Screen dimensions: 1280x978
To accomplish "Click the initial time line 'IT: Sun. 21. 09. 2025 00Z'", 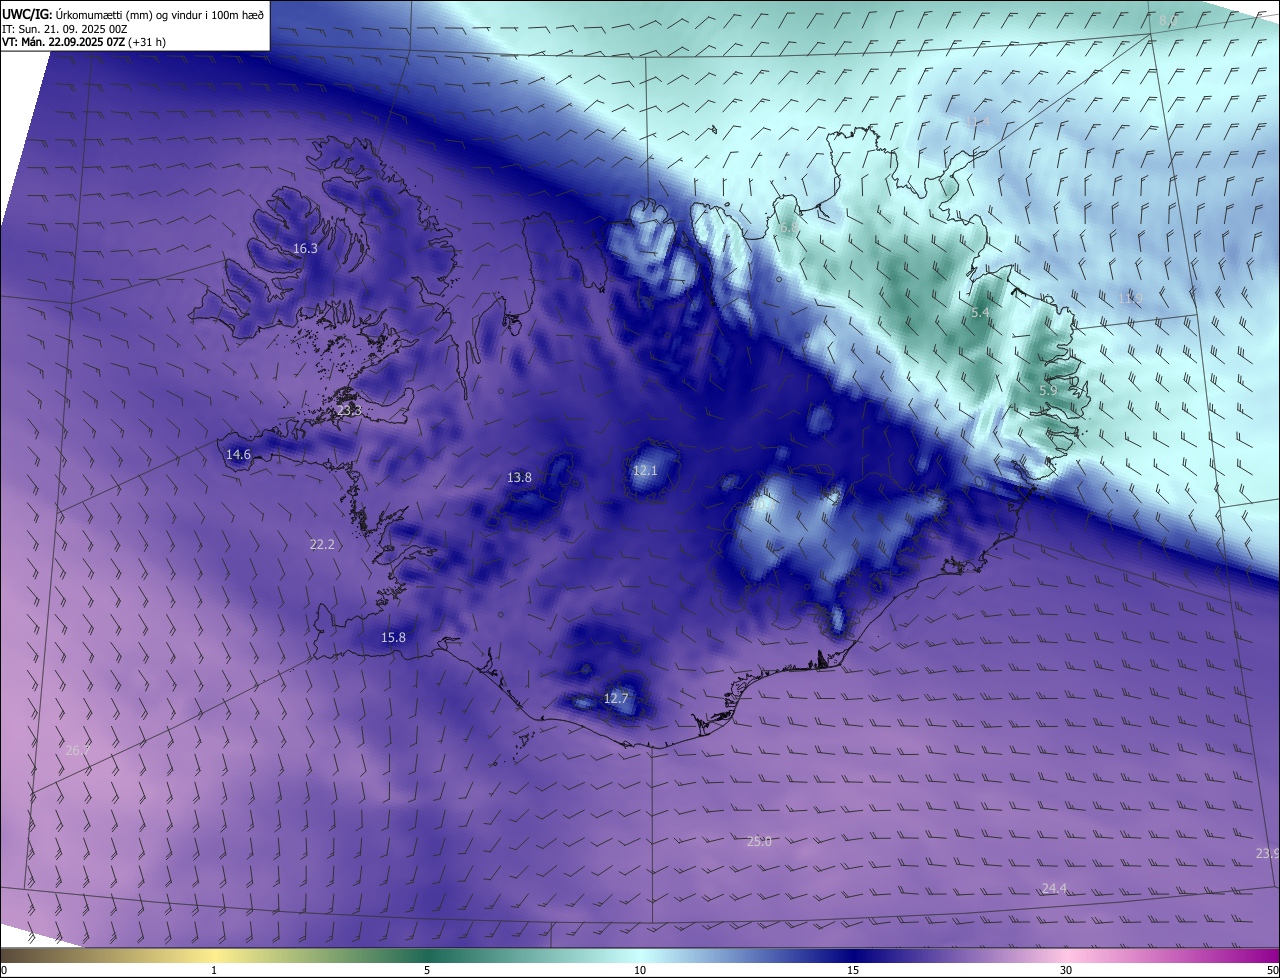I will pos(65,29).
